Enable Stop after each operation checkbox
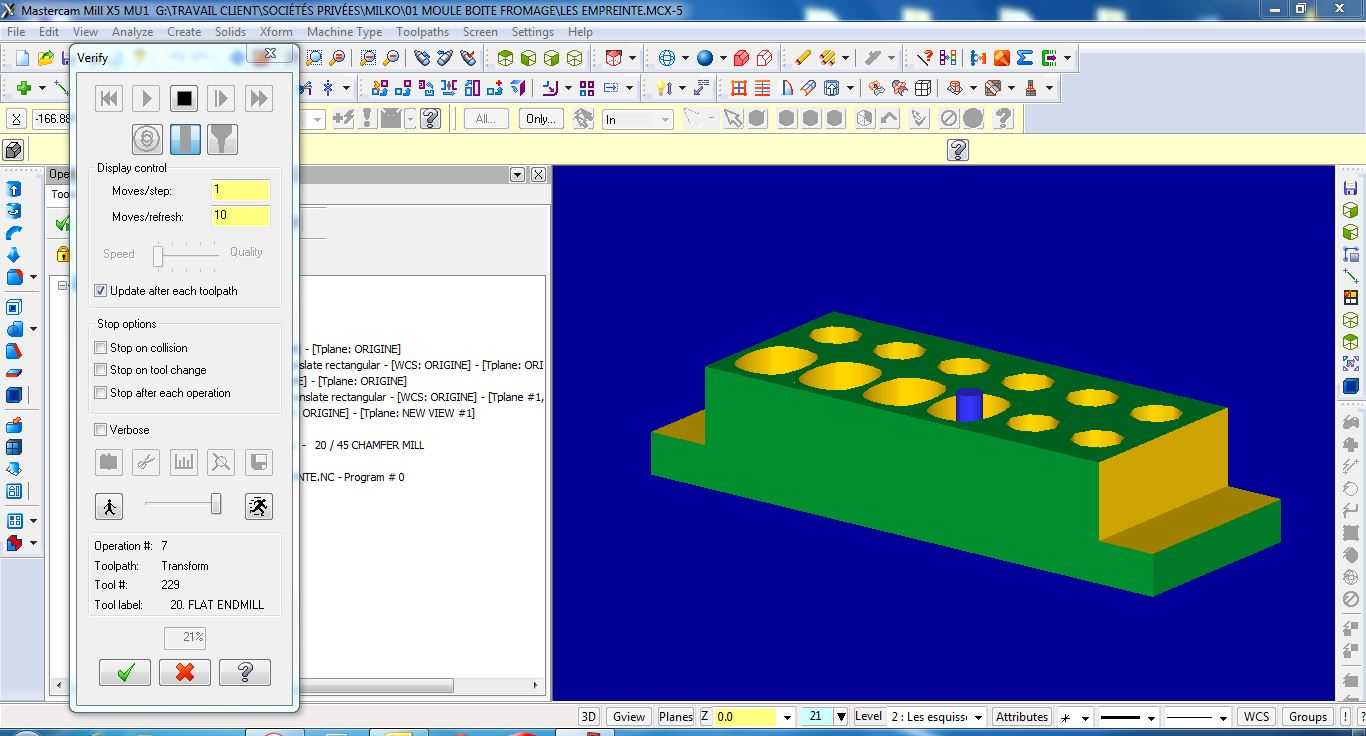The height and width of the screenshot is (736, 1366). pyautogui.click(x=101, y=393)
